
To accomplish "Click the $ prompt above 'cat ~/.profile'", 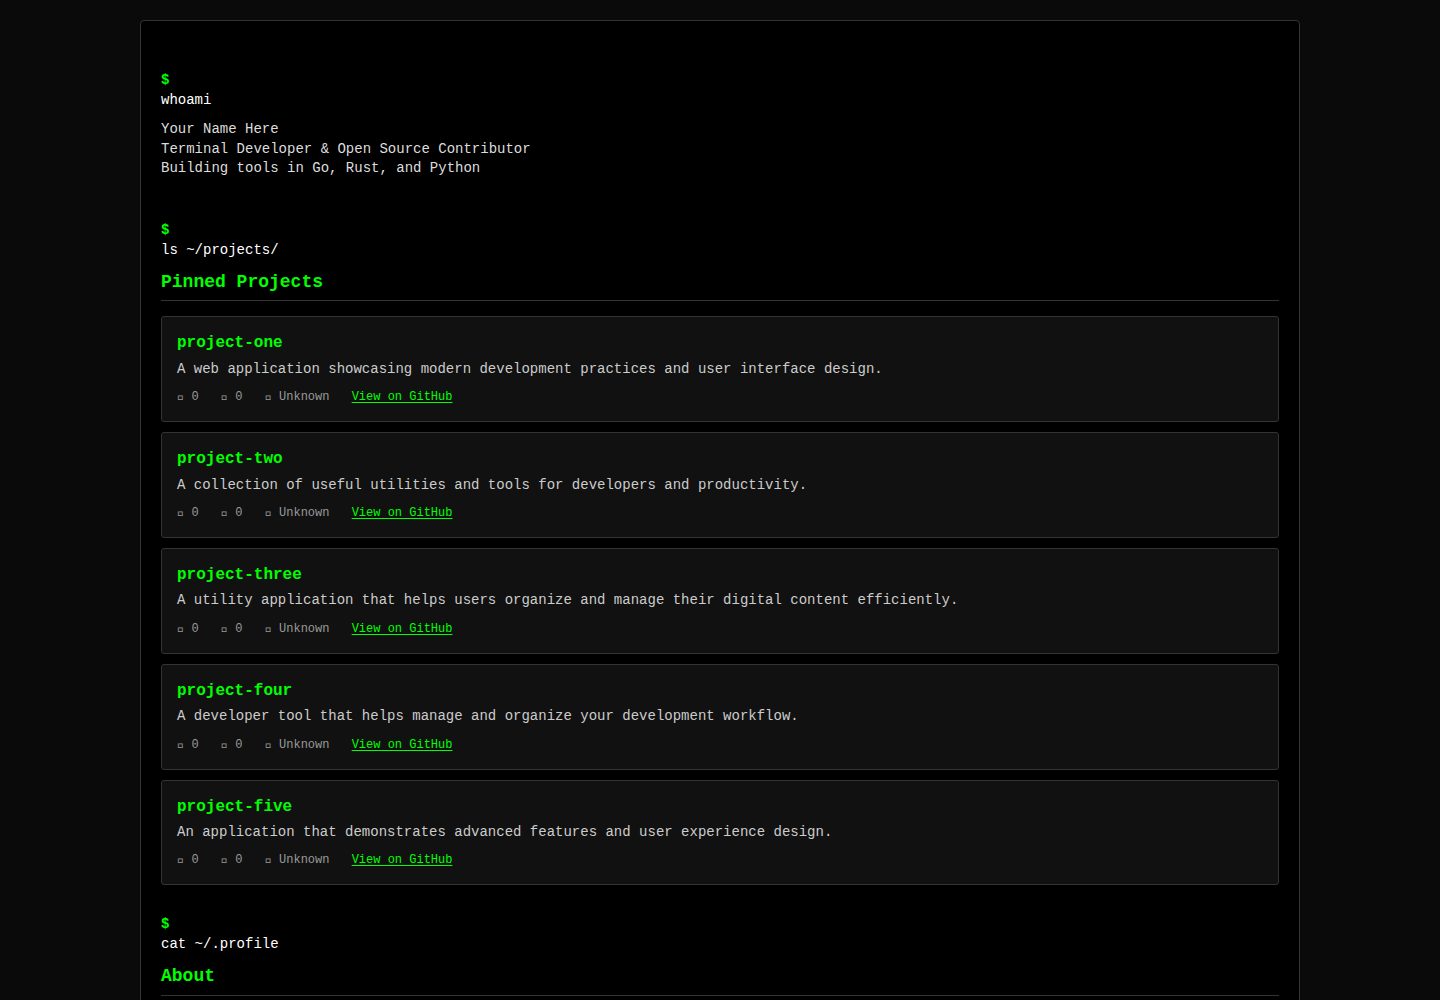I will click(165, 923).
